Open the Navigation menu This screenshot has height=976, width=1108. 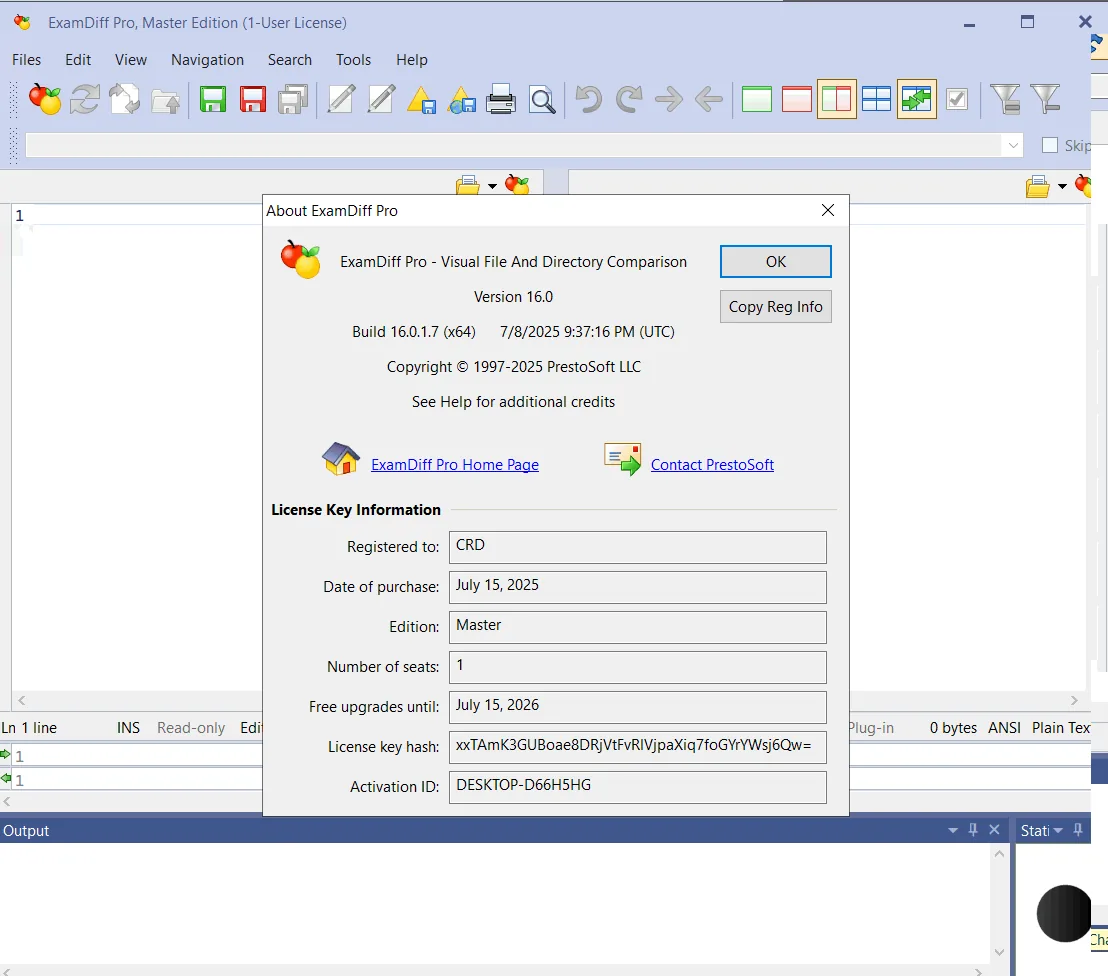(x=207, y=60)
